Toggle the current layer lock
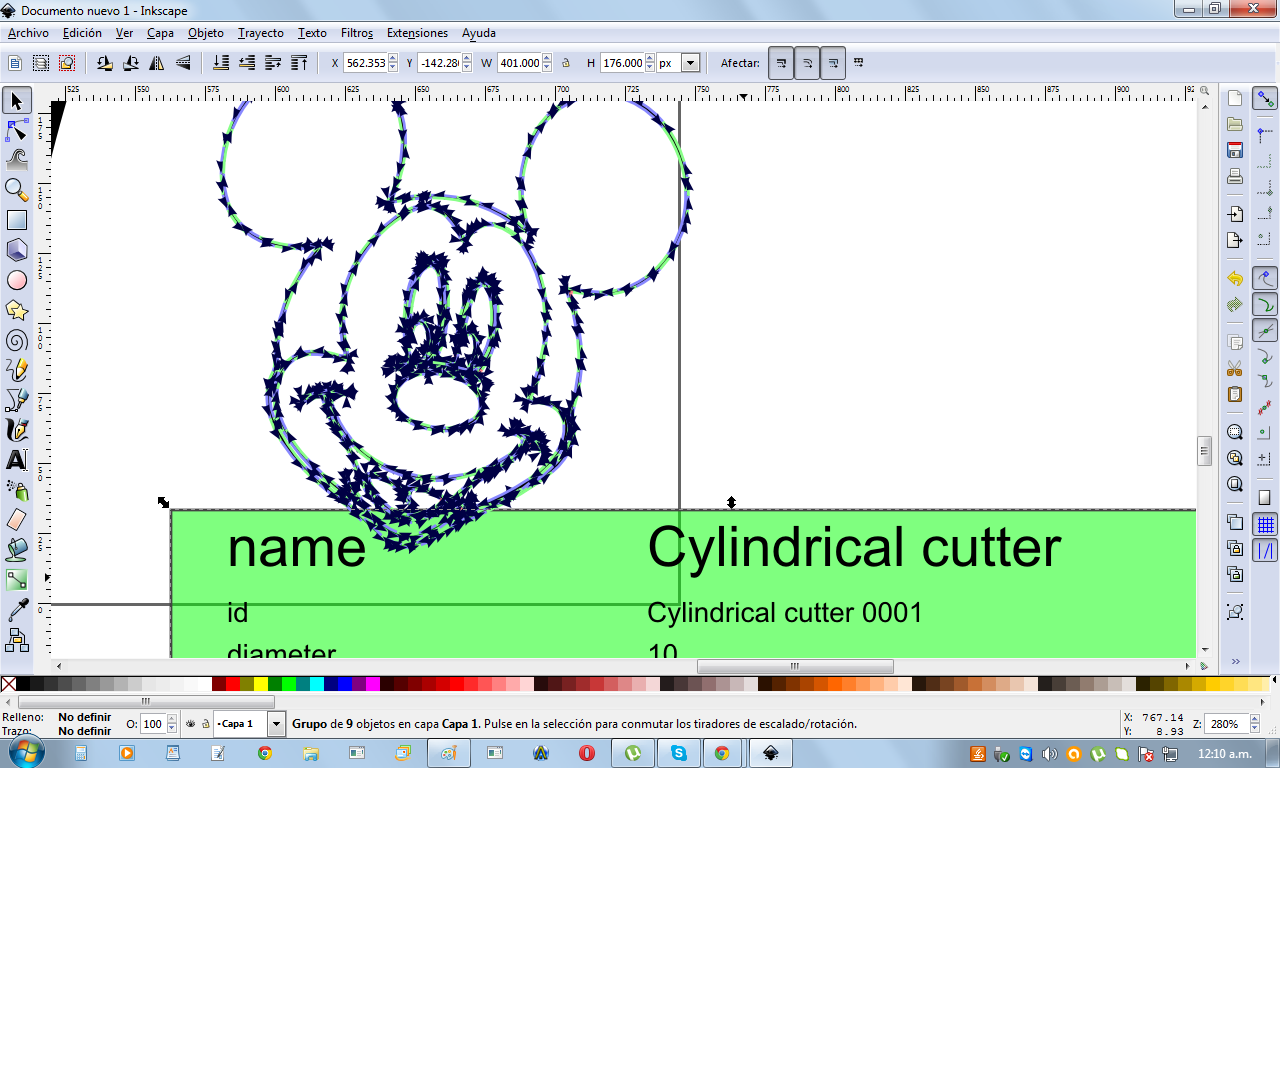The image size is (1280, 1078). pyautogui.click(x=206, y=724)
